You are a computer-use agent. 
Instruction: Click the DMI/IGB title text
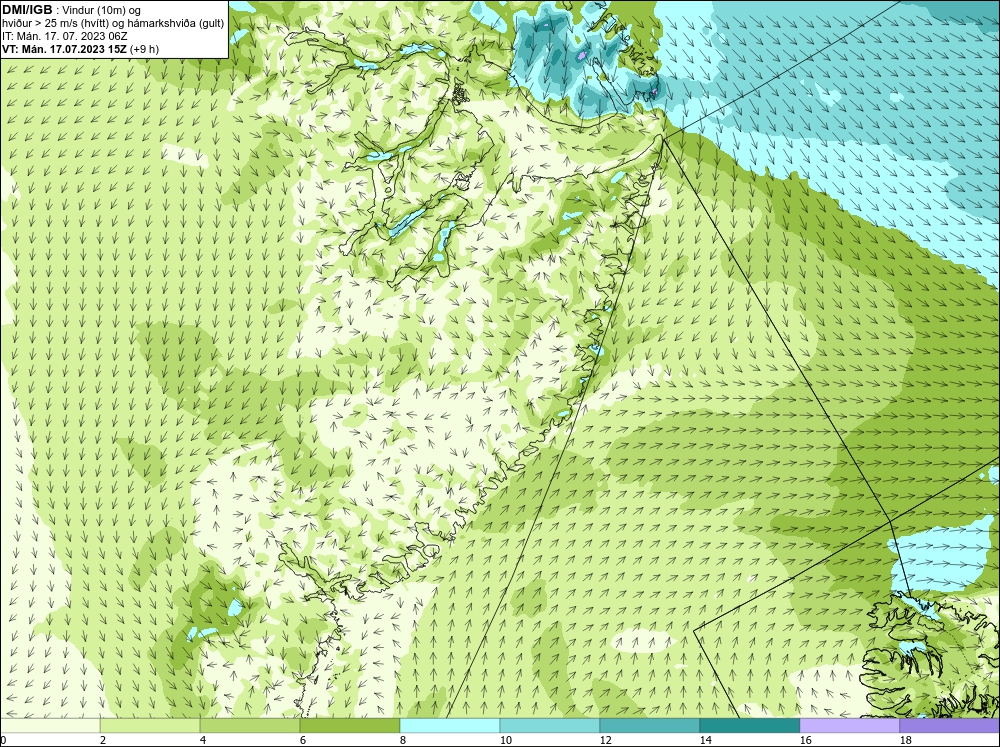point(27,10)
